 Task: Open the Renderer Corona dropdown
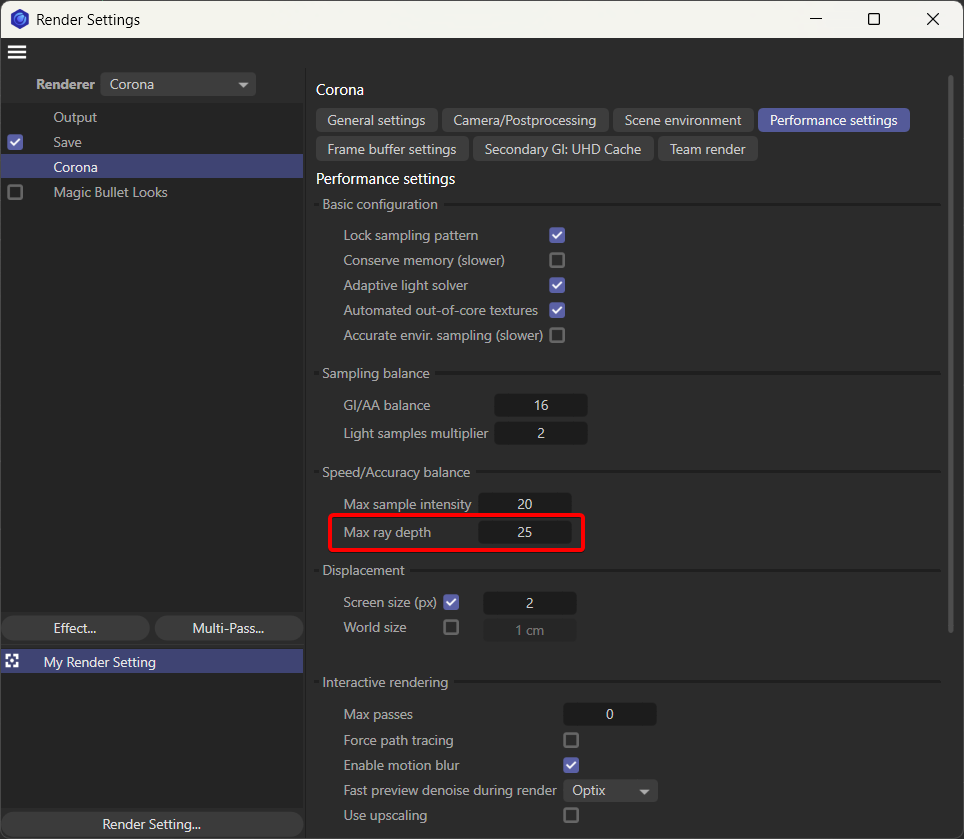[x=178, y=84]
